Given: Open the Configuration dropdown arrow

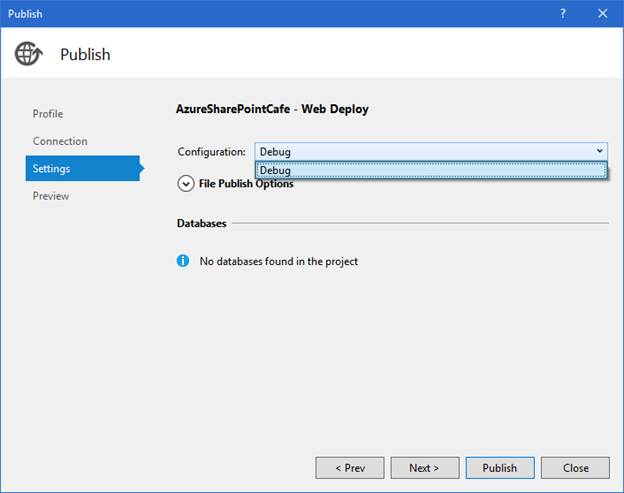Looking at the screenshot, I should [x=599, y=151].
